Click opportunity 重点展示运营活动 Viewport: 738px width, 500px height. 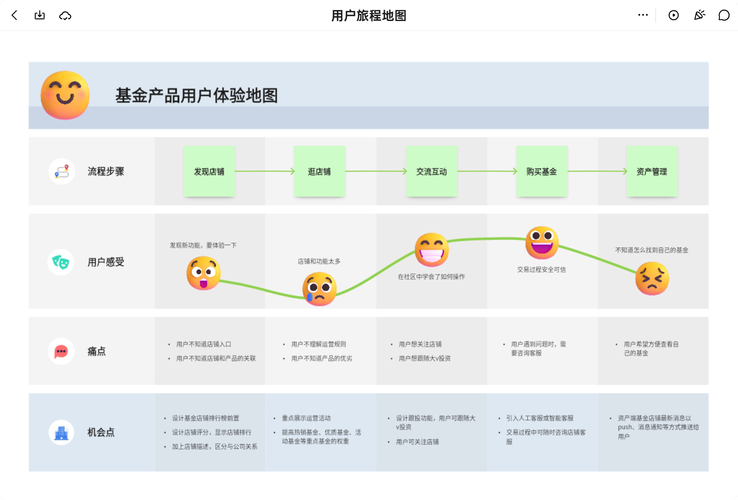click(306, 418)
